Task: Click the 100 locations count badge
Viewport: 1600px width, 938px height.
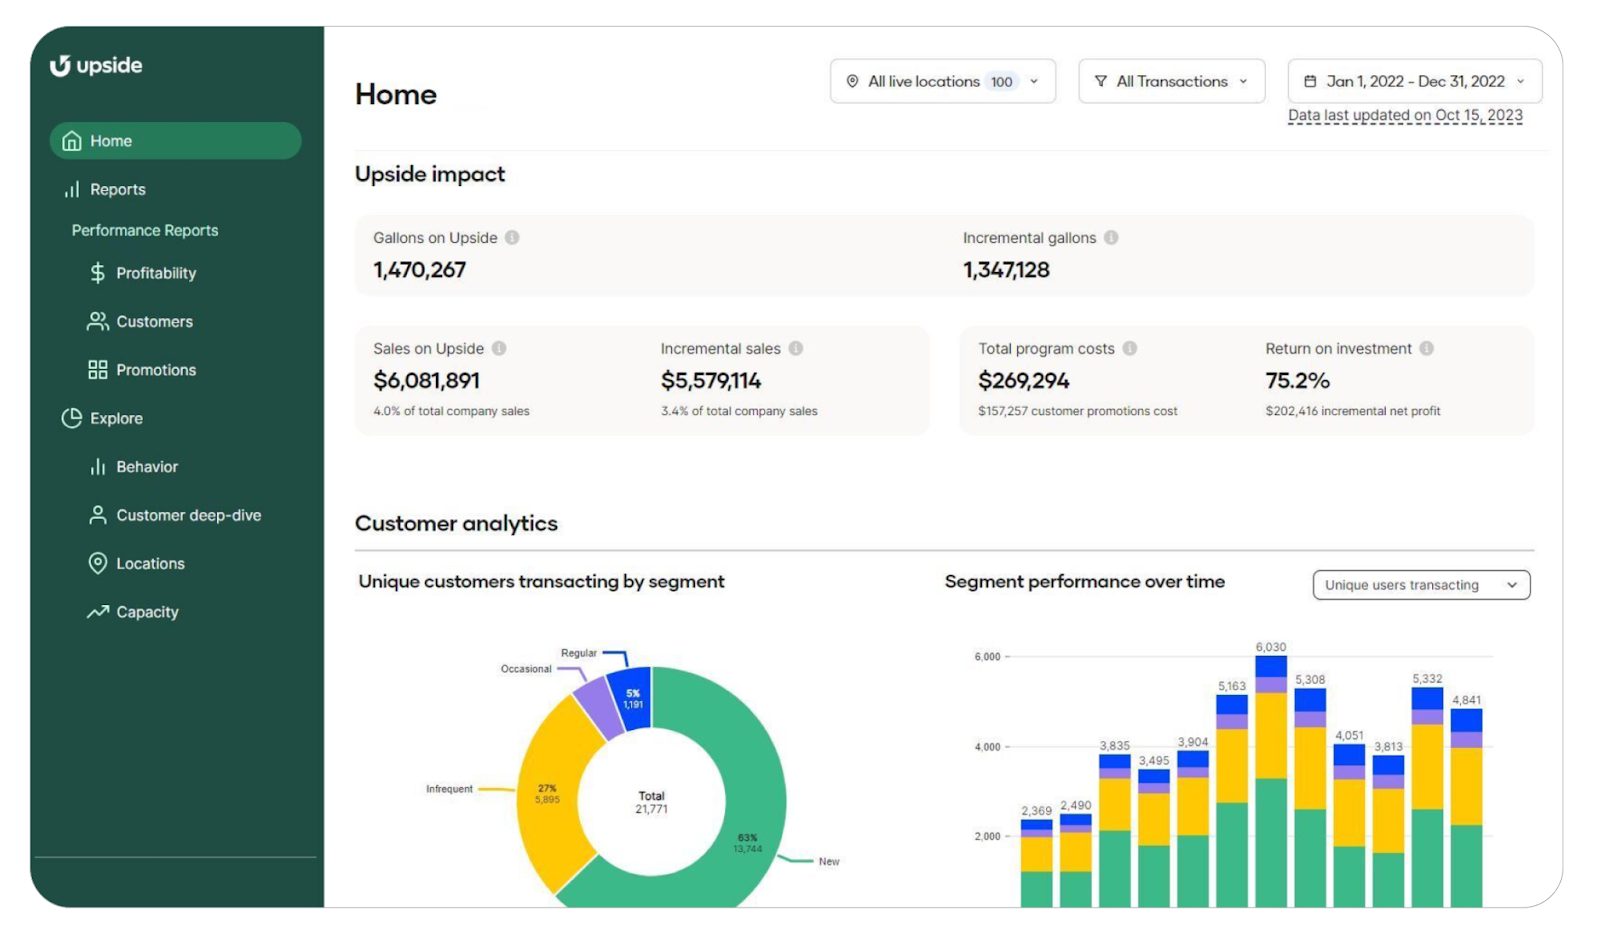Action: pyautogui.click(x=1002, y=81)
